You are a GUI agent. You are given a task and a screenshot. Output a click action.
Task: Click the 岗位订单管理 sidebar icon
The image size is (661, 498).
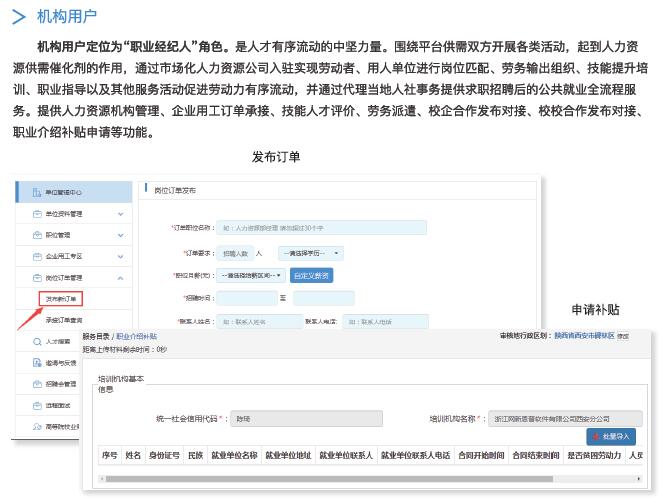pyautogui.click(x=36, y=277)
